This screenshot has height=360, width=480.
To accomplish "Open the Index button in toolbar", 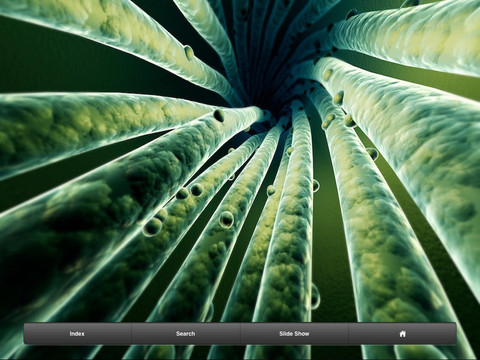I will pyautogui.click(x=77, y=334).
